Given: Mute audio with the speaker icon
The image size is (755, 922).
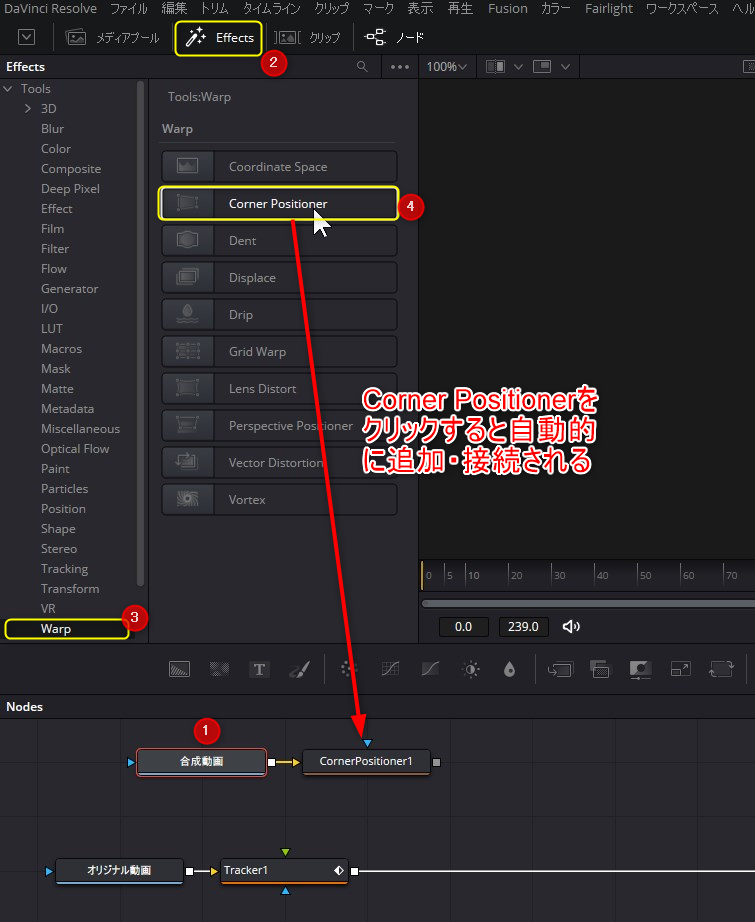Looking at the screenshot, I should pos(571,627).
